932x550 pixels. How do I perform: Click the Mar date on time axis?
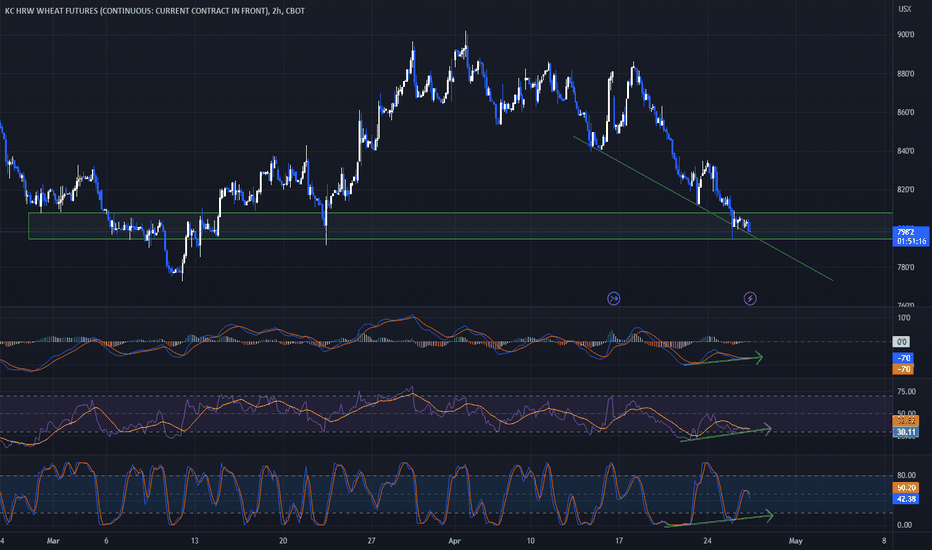53,541
